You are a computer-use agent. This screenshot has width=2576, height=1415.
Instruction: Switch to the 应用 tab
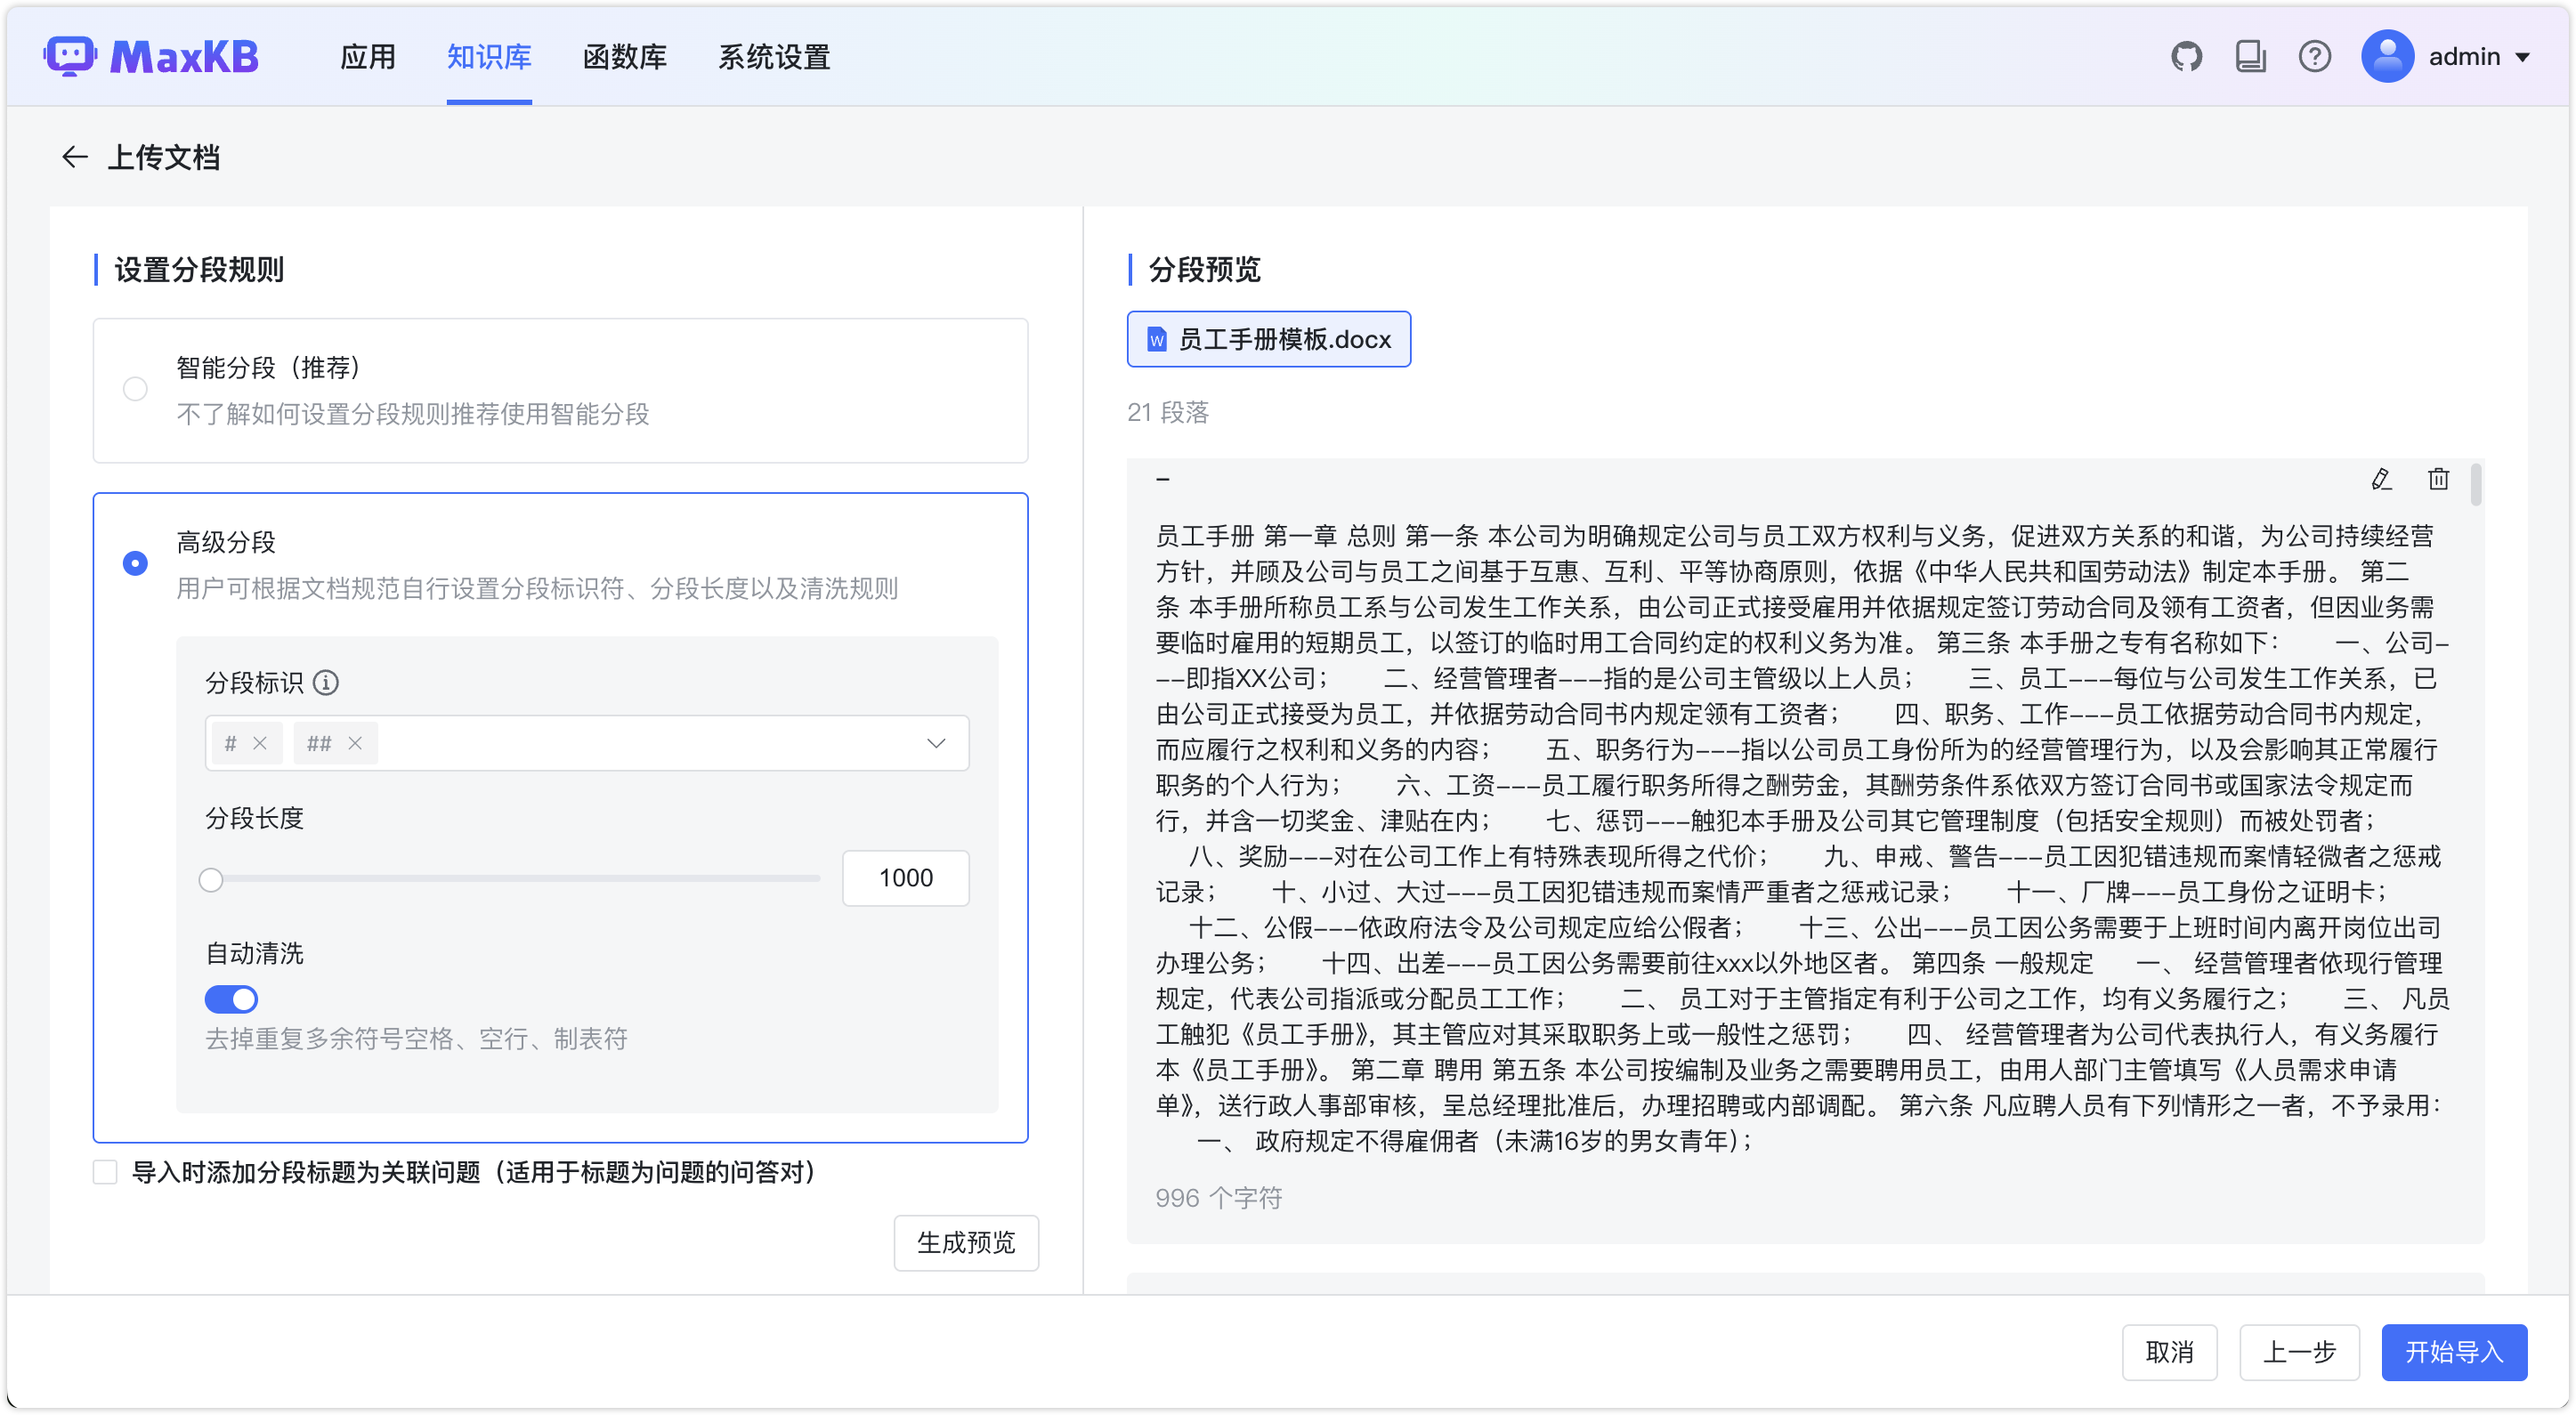coord(367,57)
